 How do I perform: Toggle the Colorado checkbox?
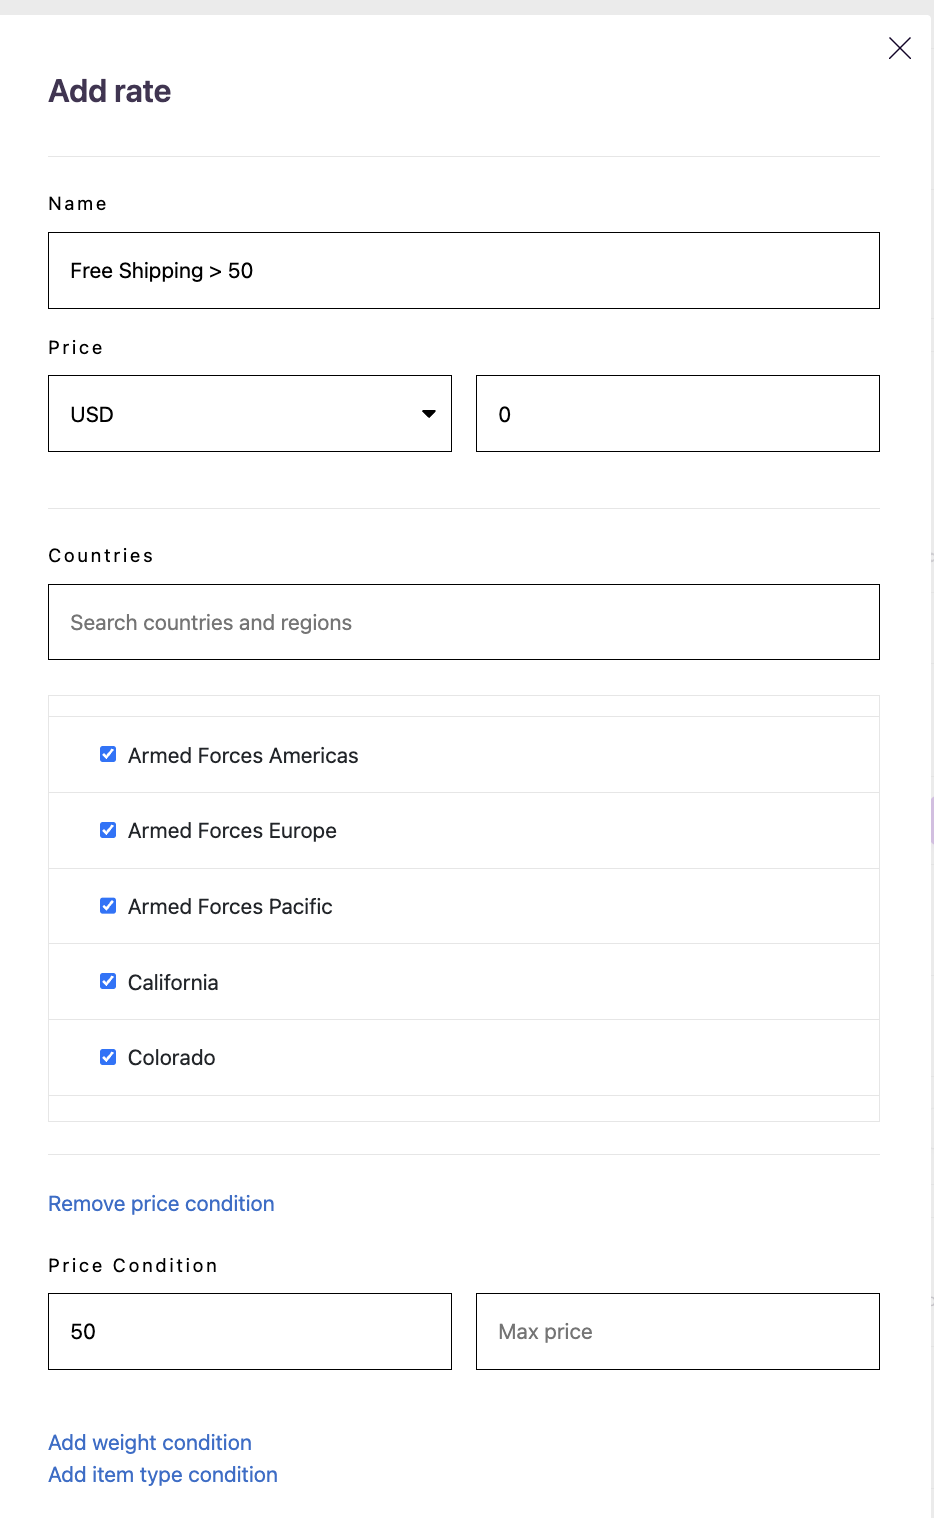click(x=108, y=1057)
